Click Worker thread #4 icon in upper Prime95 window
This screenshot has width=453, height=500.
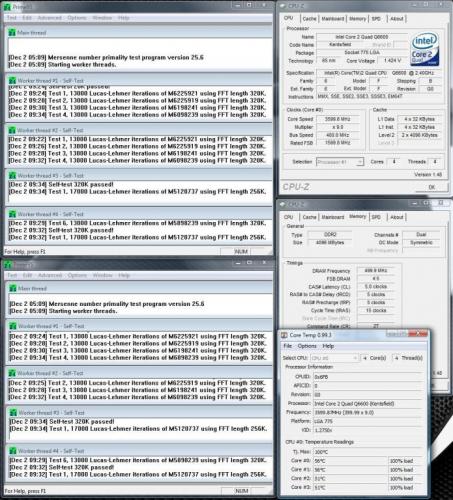(x=12, y=214)
